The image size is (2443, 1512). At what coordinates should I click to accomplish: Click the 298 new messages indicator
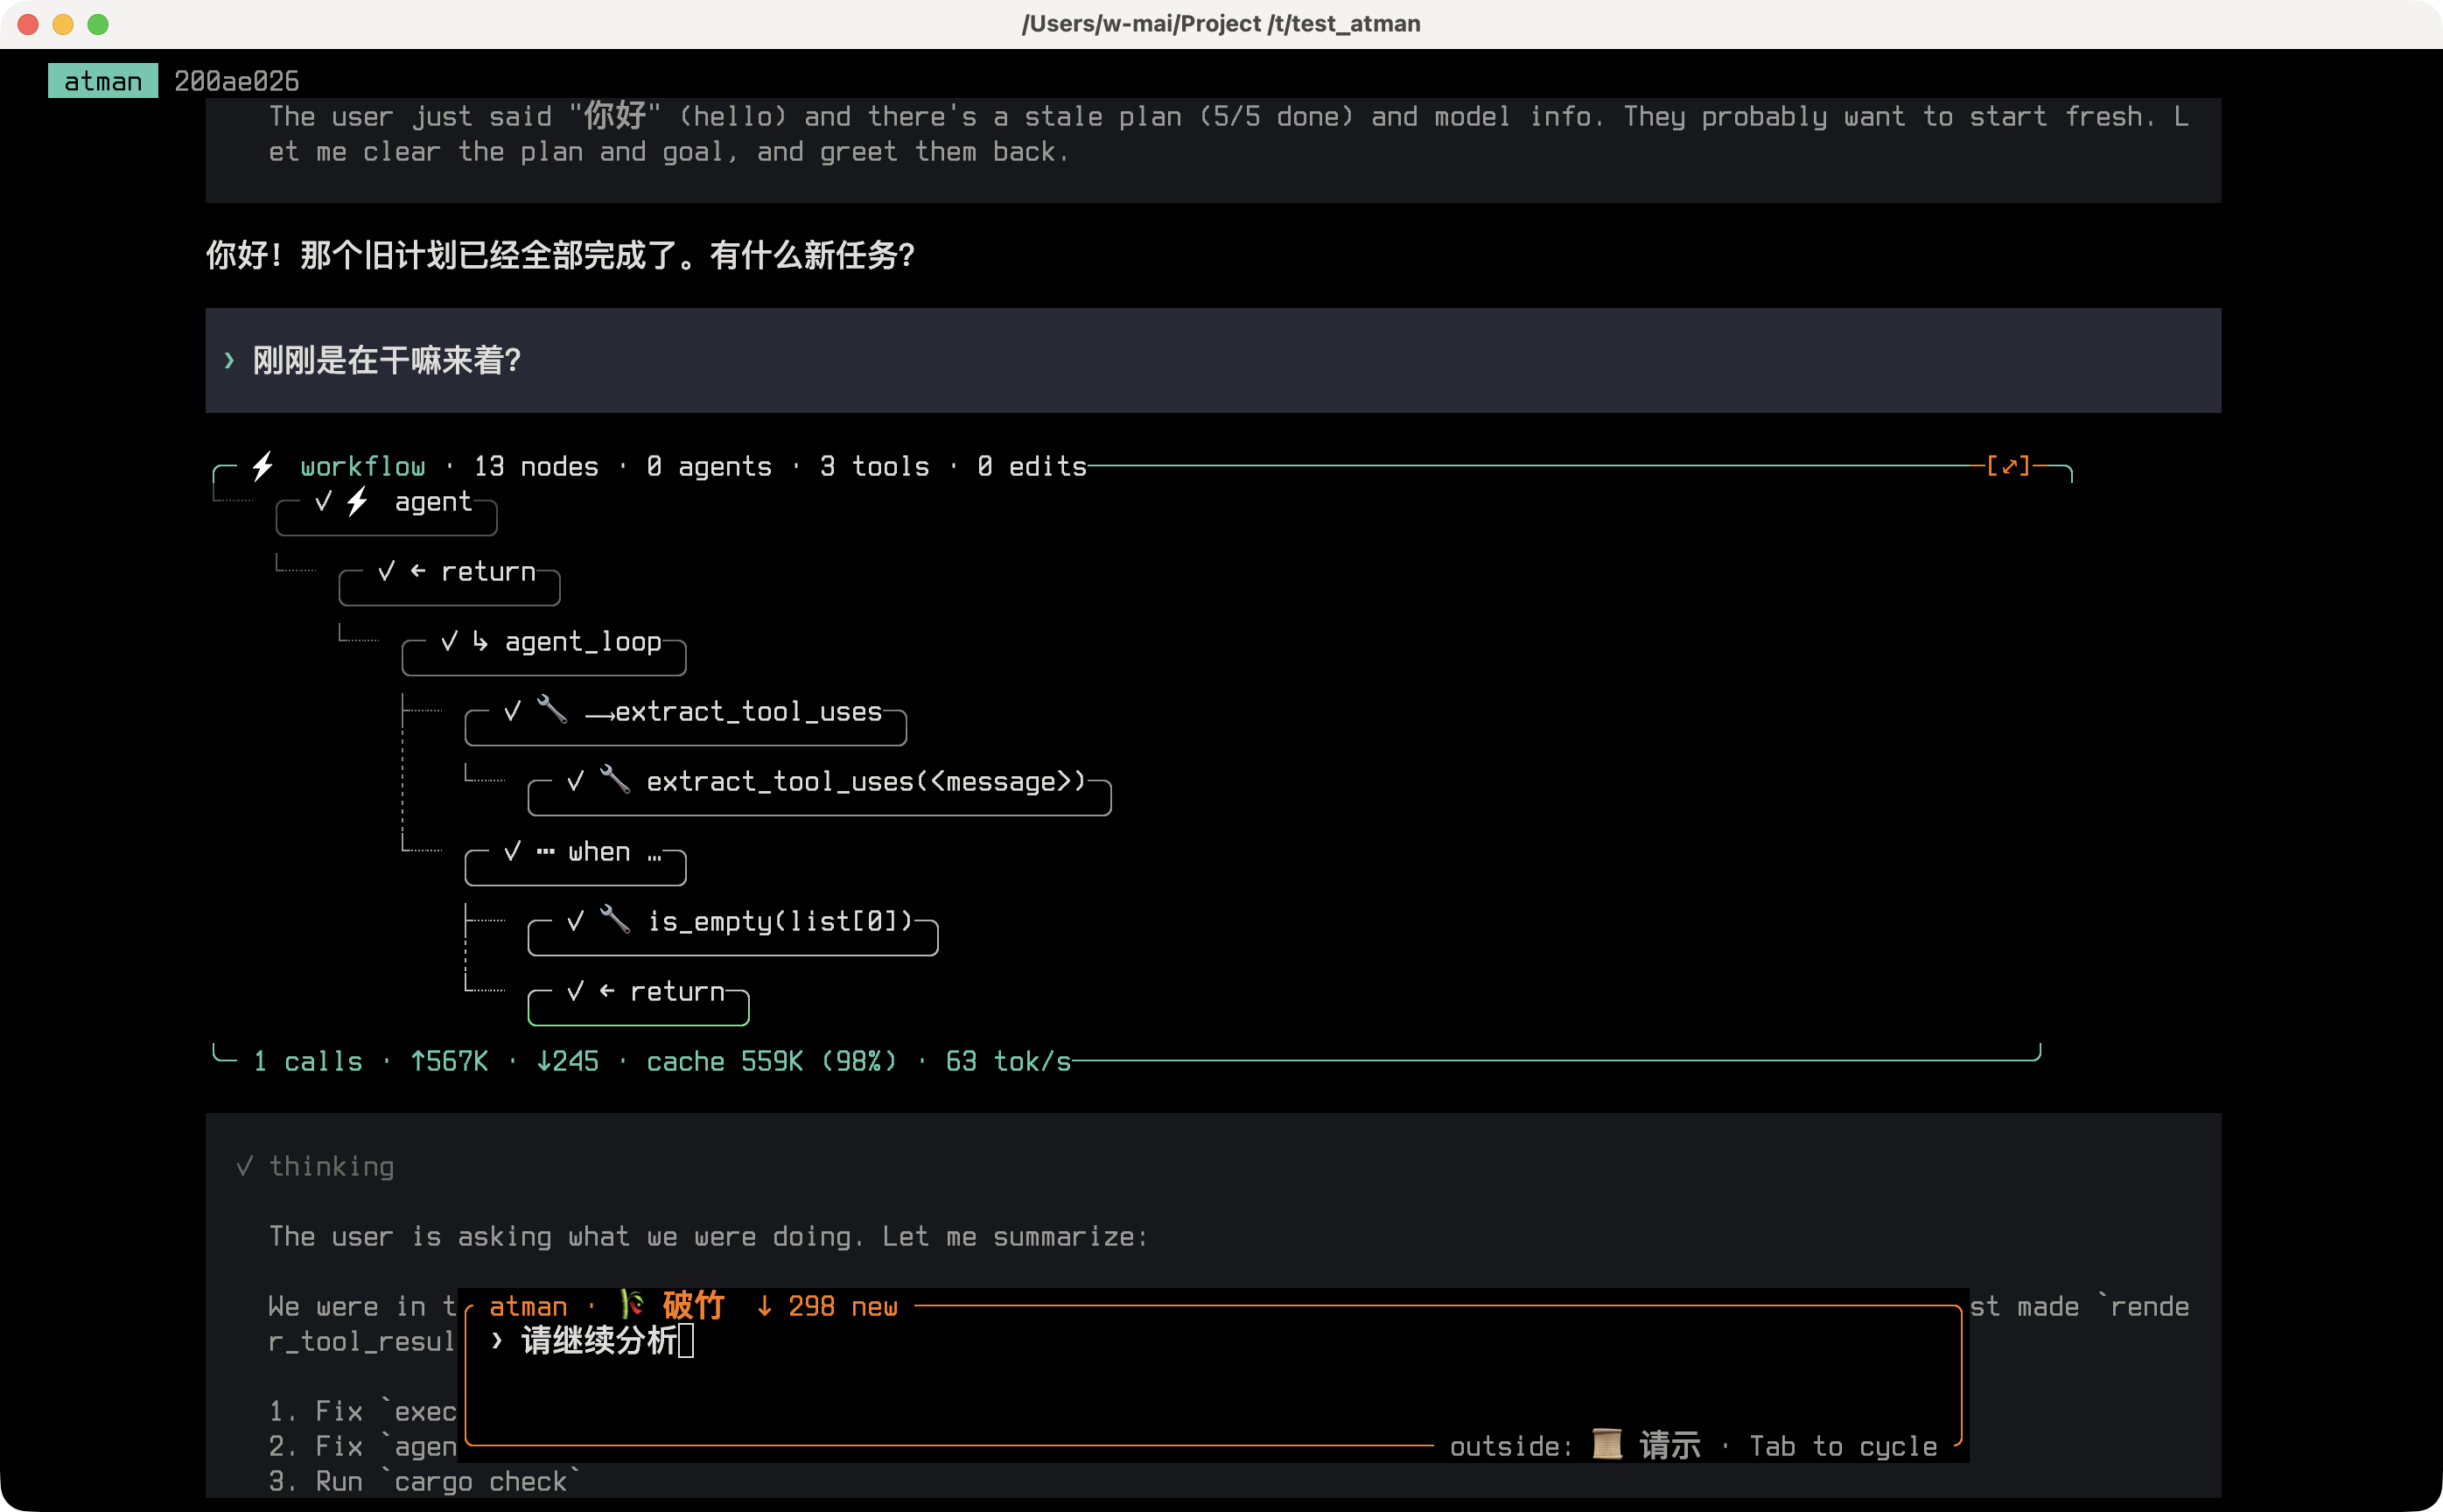(x=826, y=1306)
